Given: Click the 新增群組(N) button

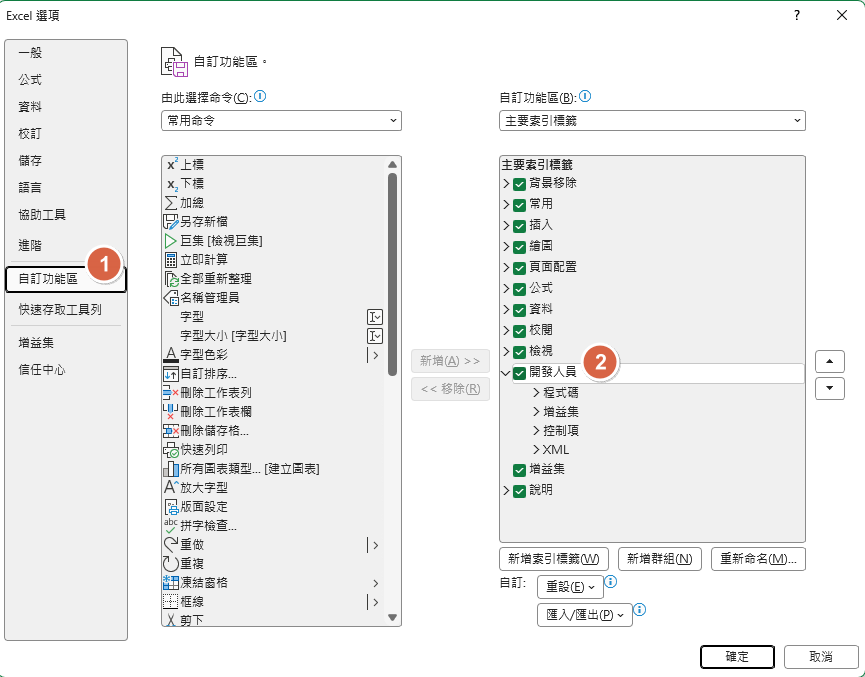Looking at the screenshot, I should pyautogui.click(x=660, y=559).
